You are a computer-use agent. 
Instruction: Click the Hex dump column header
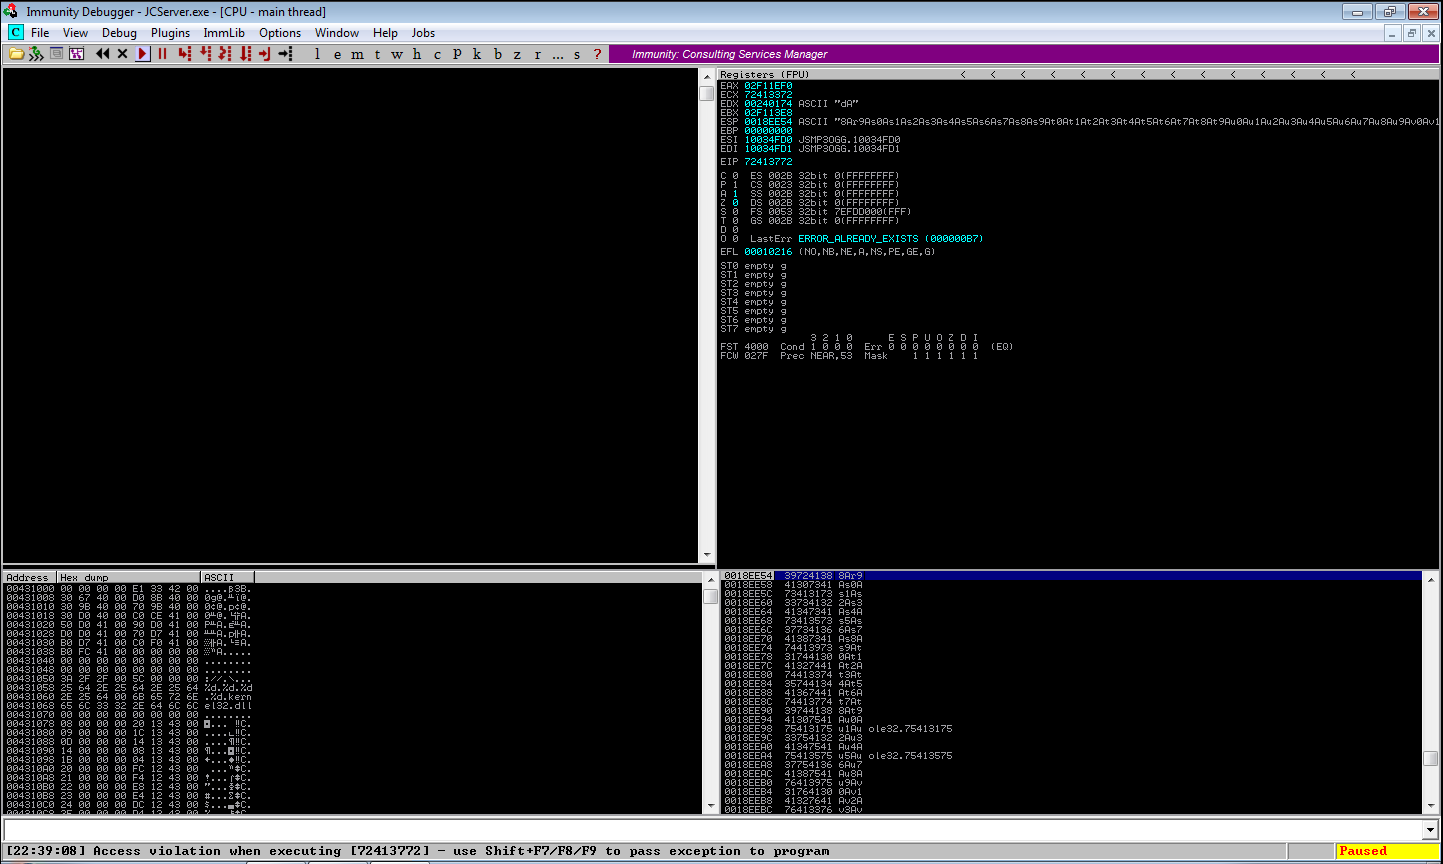pyautogui.click(x=128, y=577)
